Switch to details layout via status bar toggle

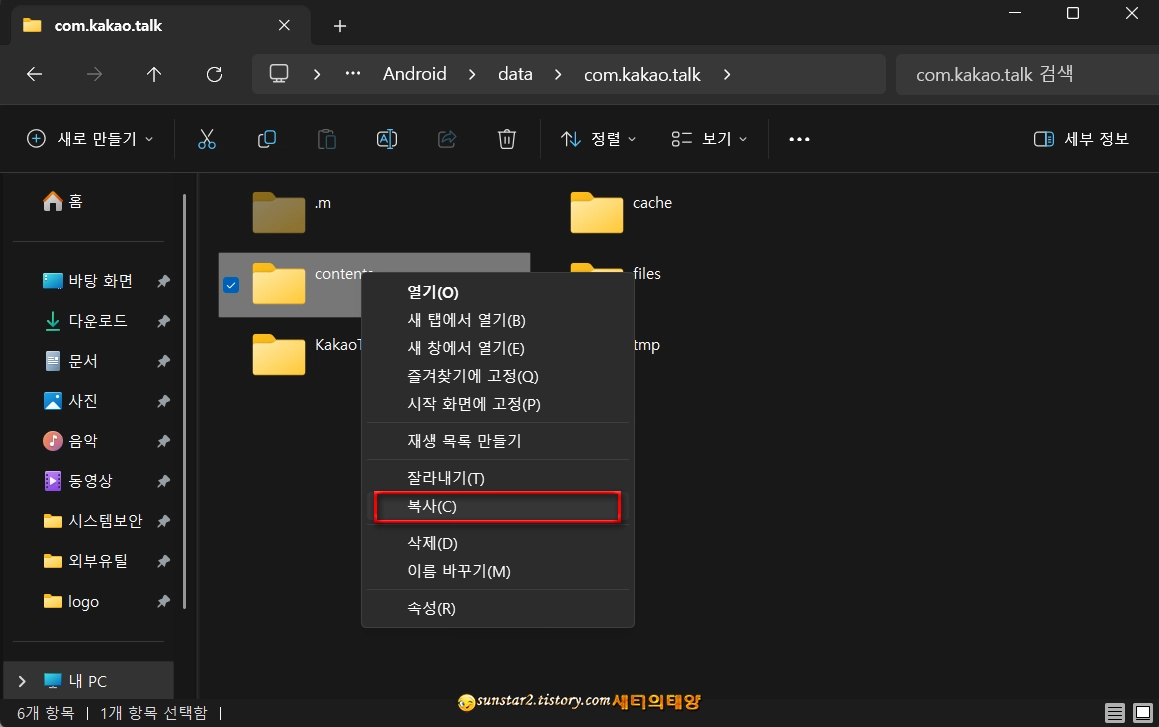point(1116,713)
